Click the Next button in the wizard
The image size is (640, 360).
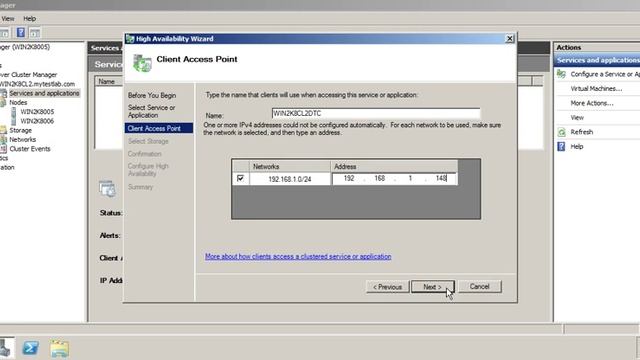coord(433,287)
